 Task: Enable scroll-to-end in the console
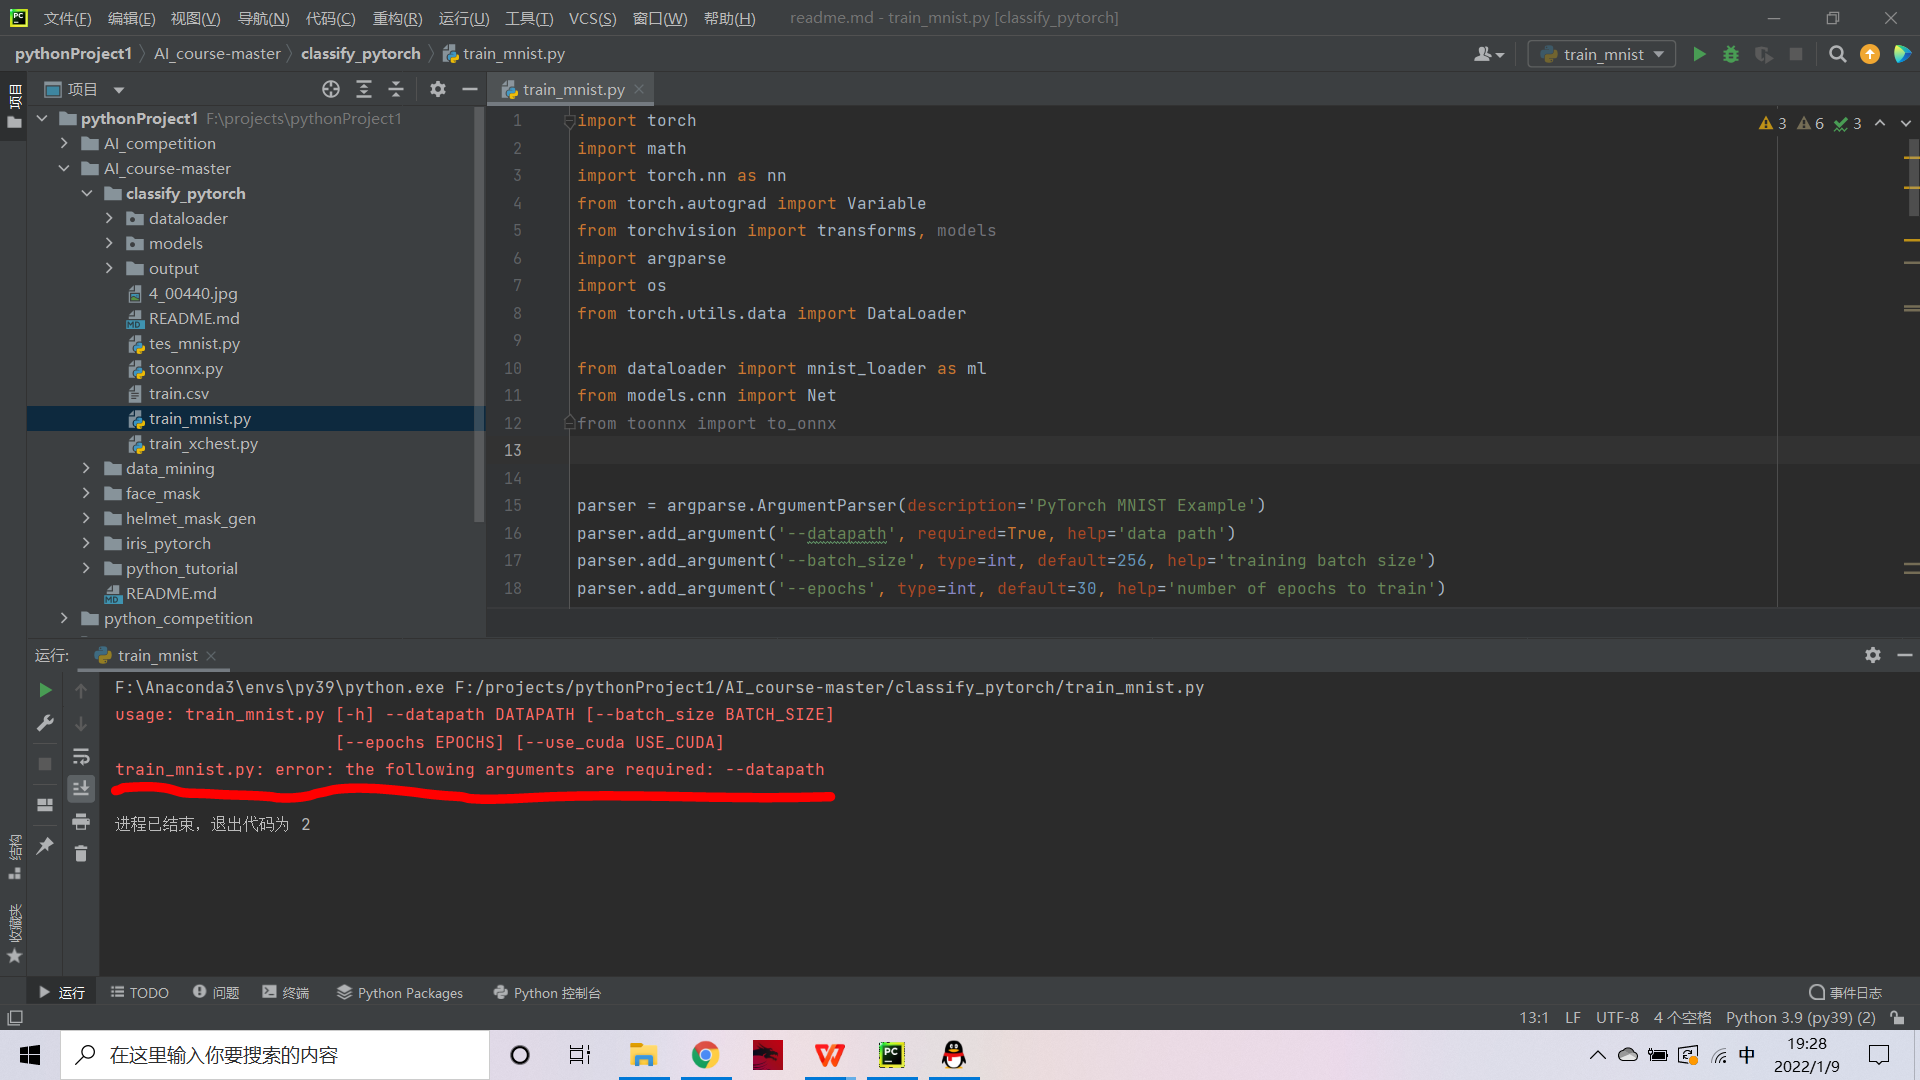tap(82, 788)
